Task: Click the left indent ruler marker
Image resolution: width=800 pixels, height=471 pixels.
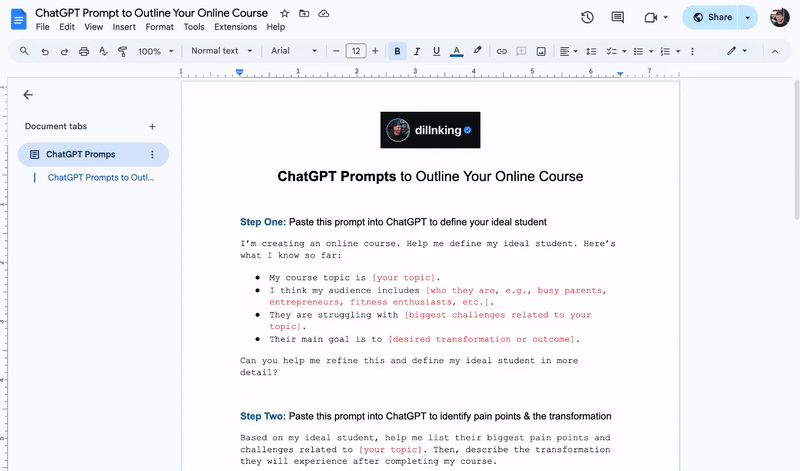Action: tap(239, 73)
